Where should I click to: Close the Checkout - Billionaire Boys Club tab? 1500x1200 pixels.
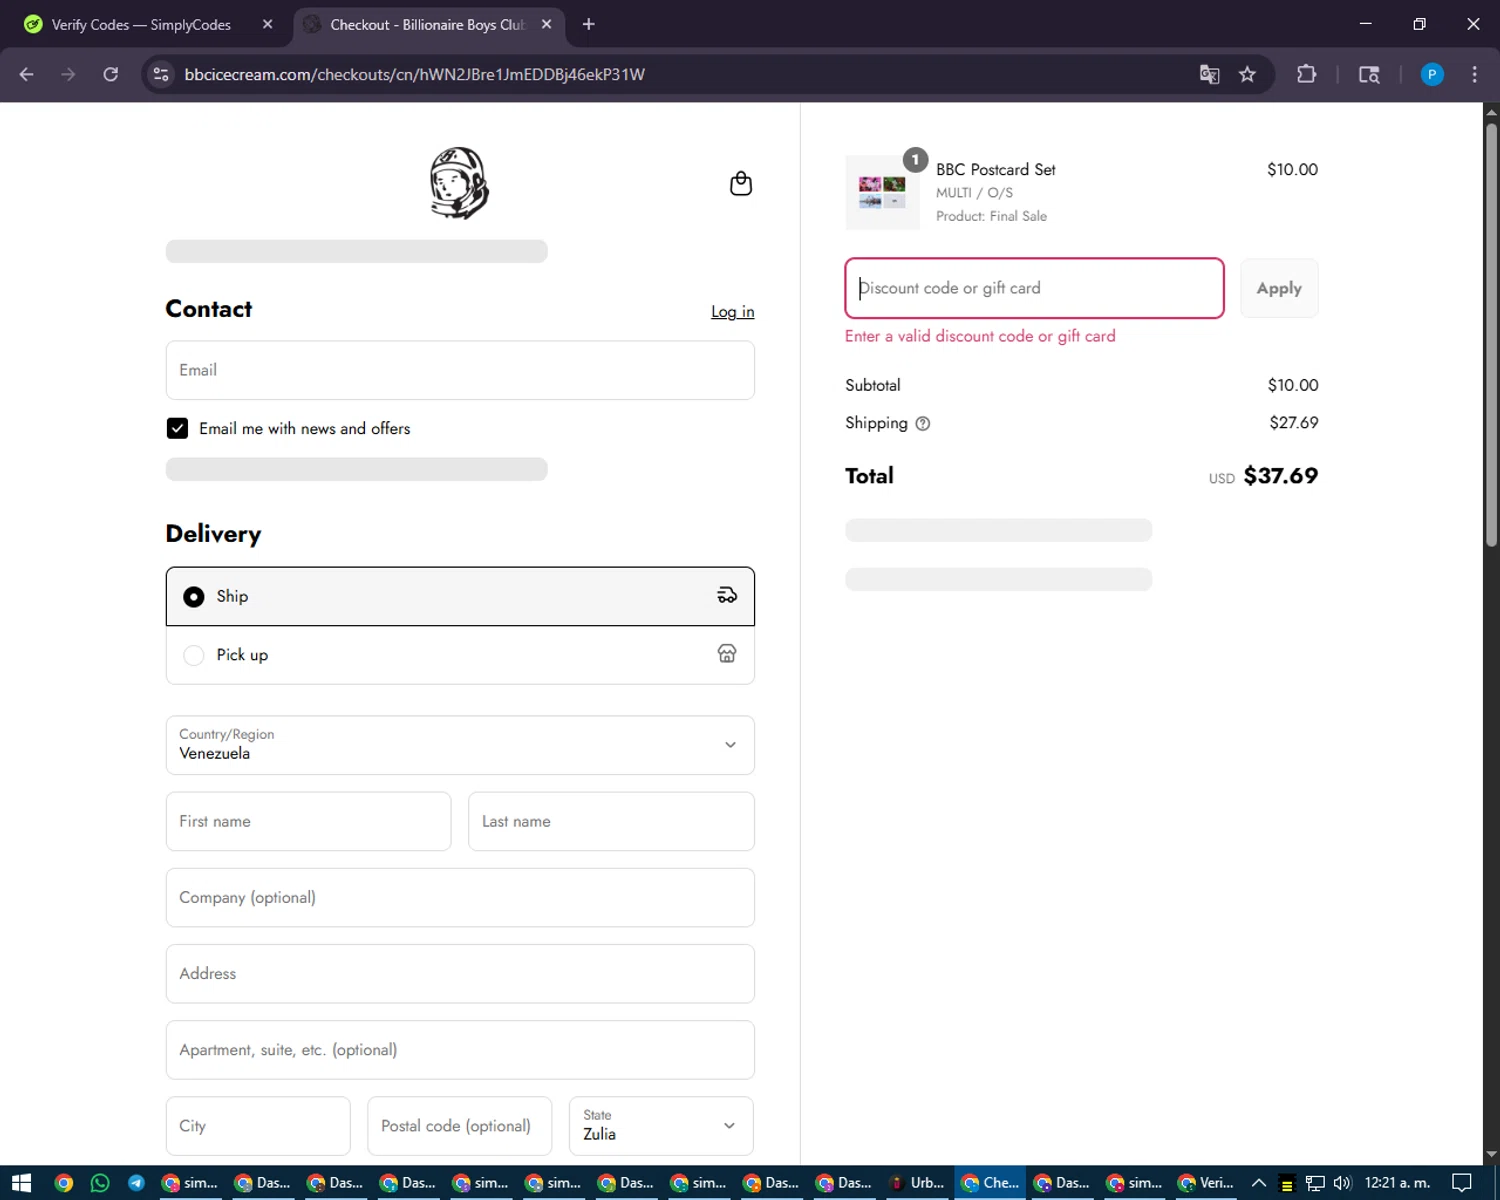(x=546, y=24)
